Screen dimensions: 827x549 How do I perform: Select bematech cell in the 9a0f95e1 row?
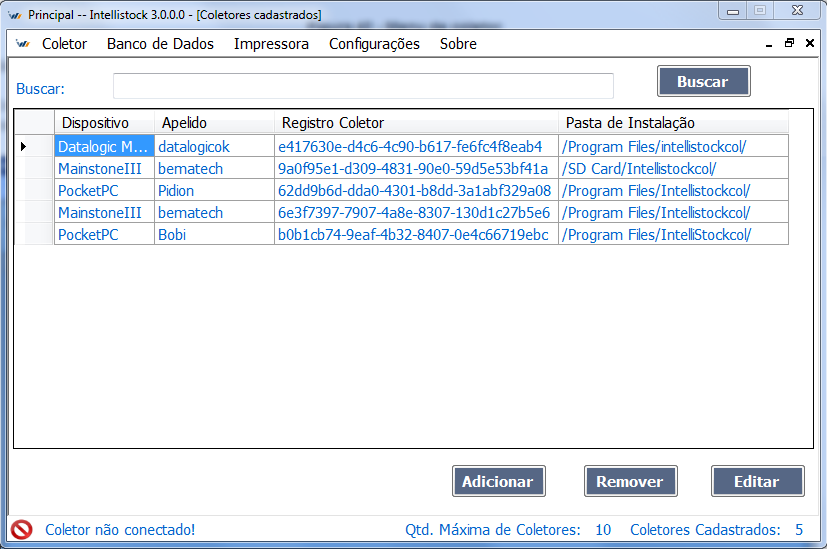pyautogui.click(x=214, y=168)
